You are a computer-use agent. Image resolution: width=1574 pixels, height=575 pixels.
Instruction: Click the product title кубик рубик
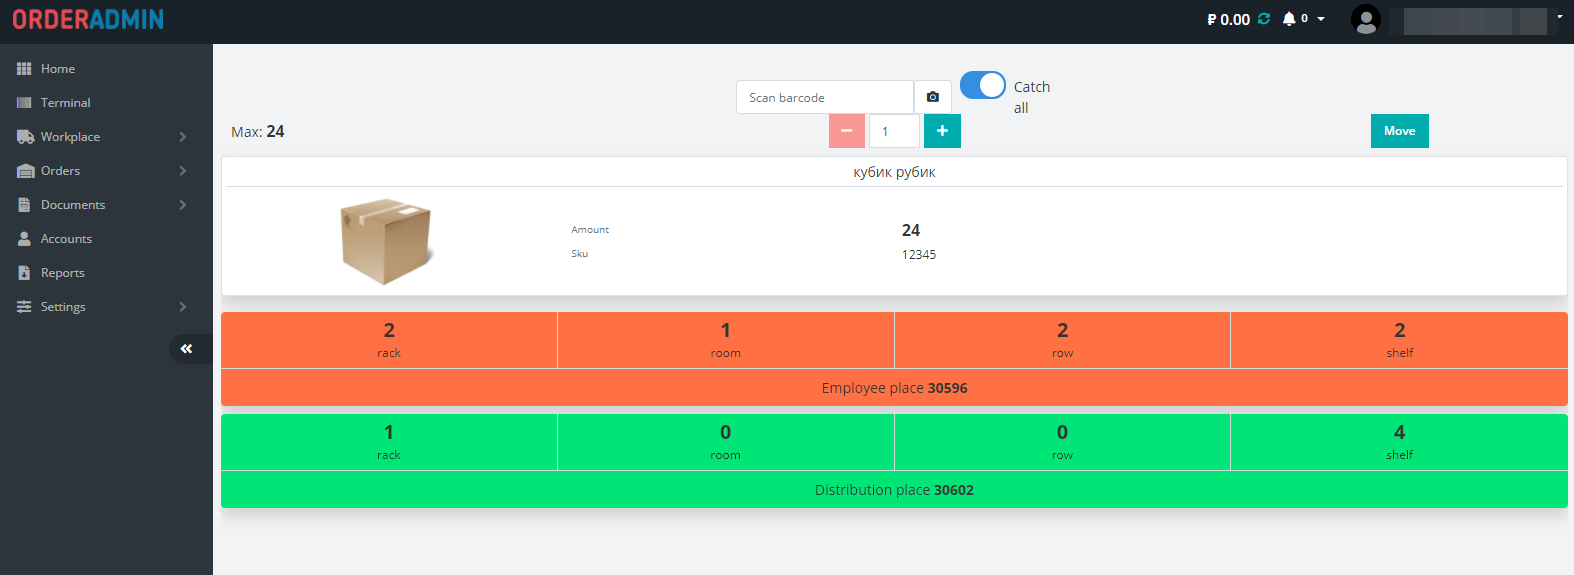[894, 172]
